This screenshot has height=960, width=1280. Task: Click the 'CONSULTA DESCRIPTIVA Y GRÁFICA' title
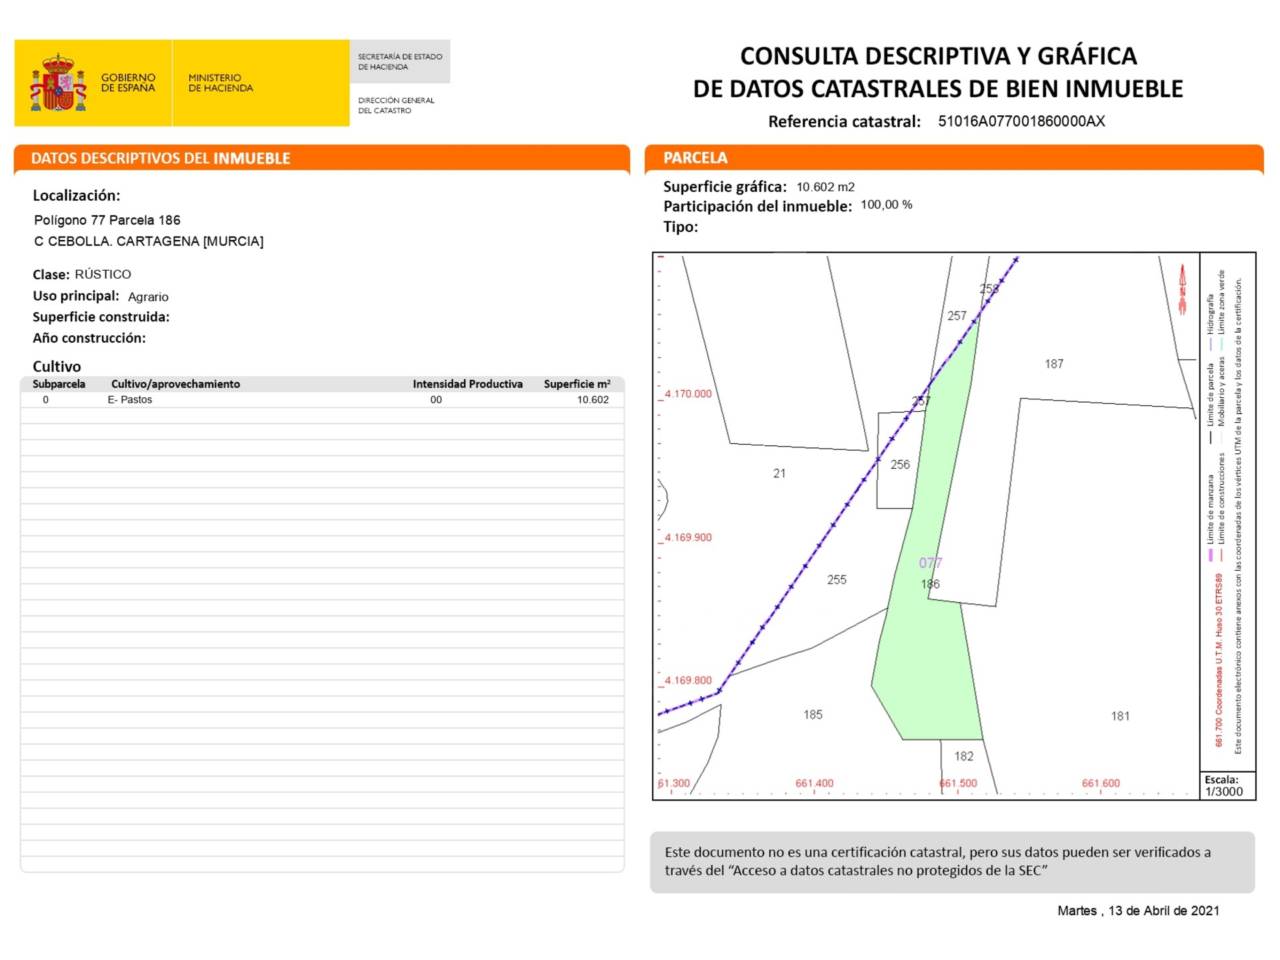point(938,56)
